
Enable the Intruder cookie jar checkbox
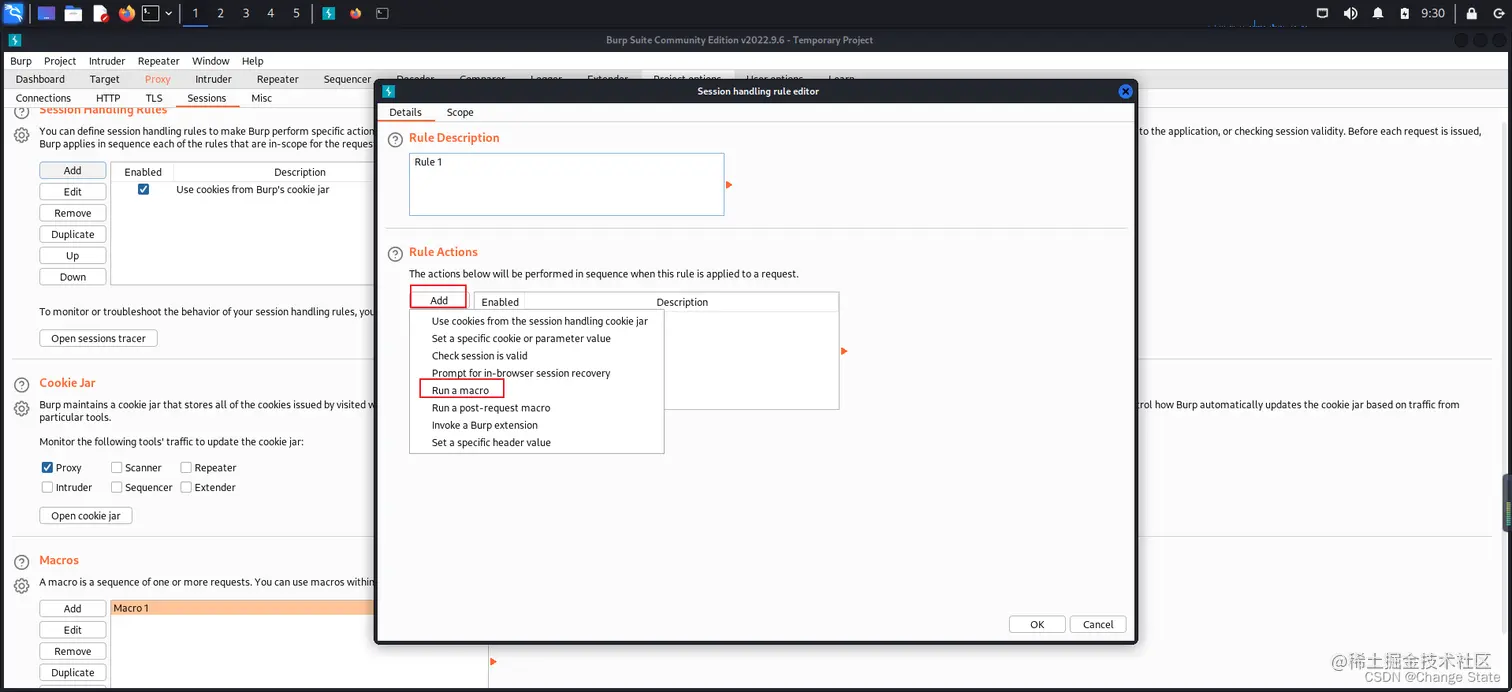coord(47,487)
